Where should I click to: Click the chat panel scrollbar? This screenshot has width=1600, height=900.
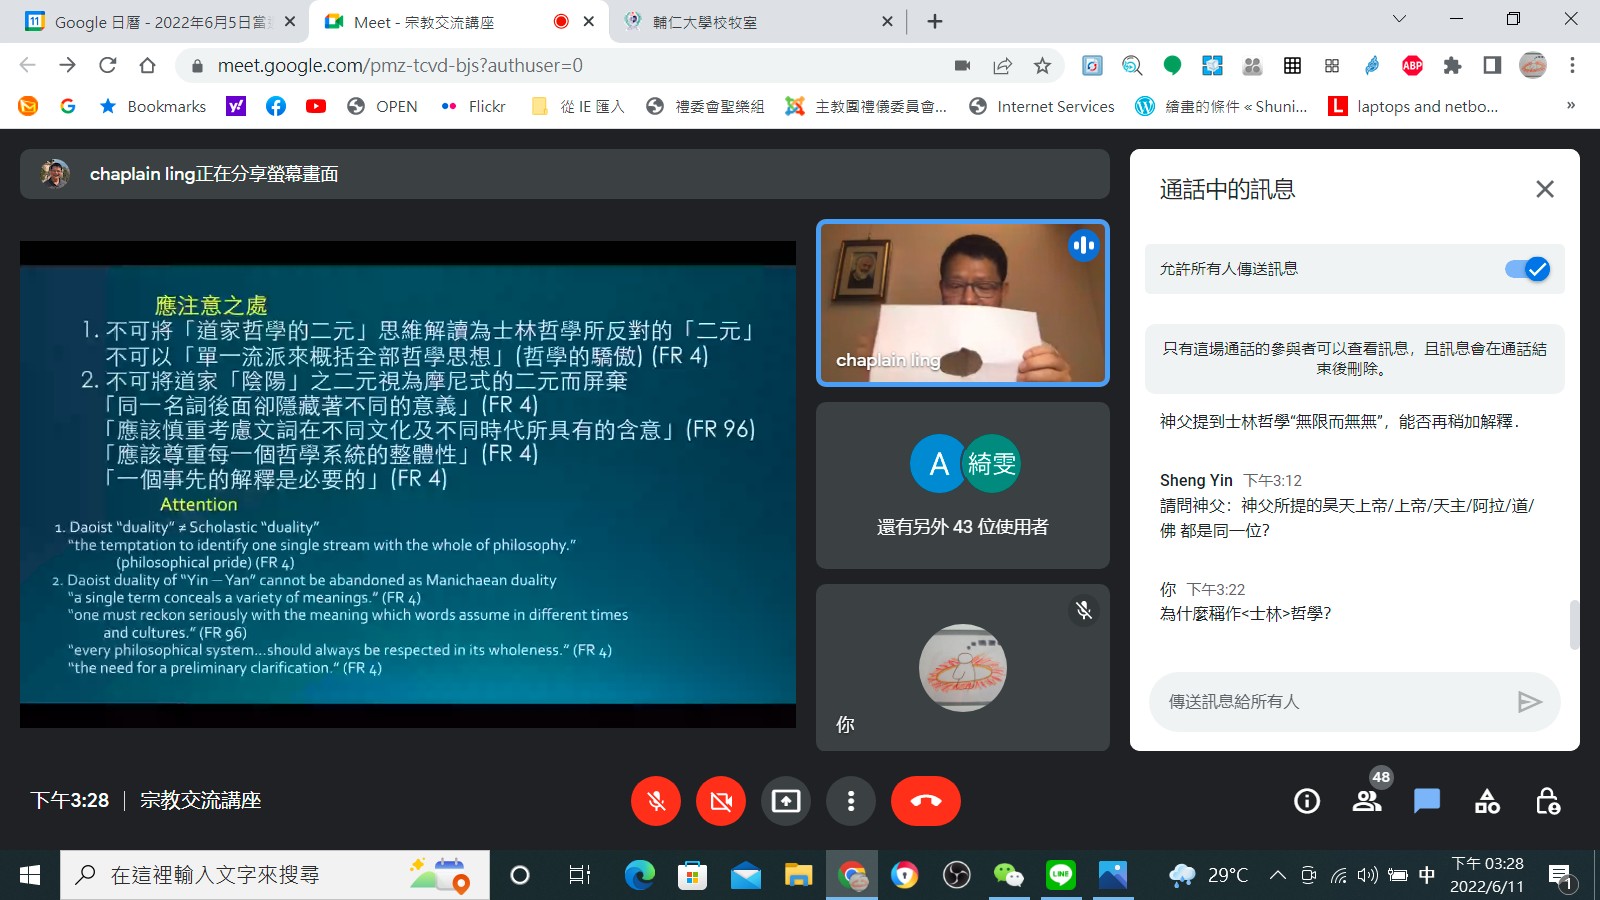tap(1574, 624)
